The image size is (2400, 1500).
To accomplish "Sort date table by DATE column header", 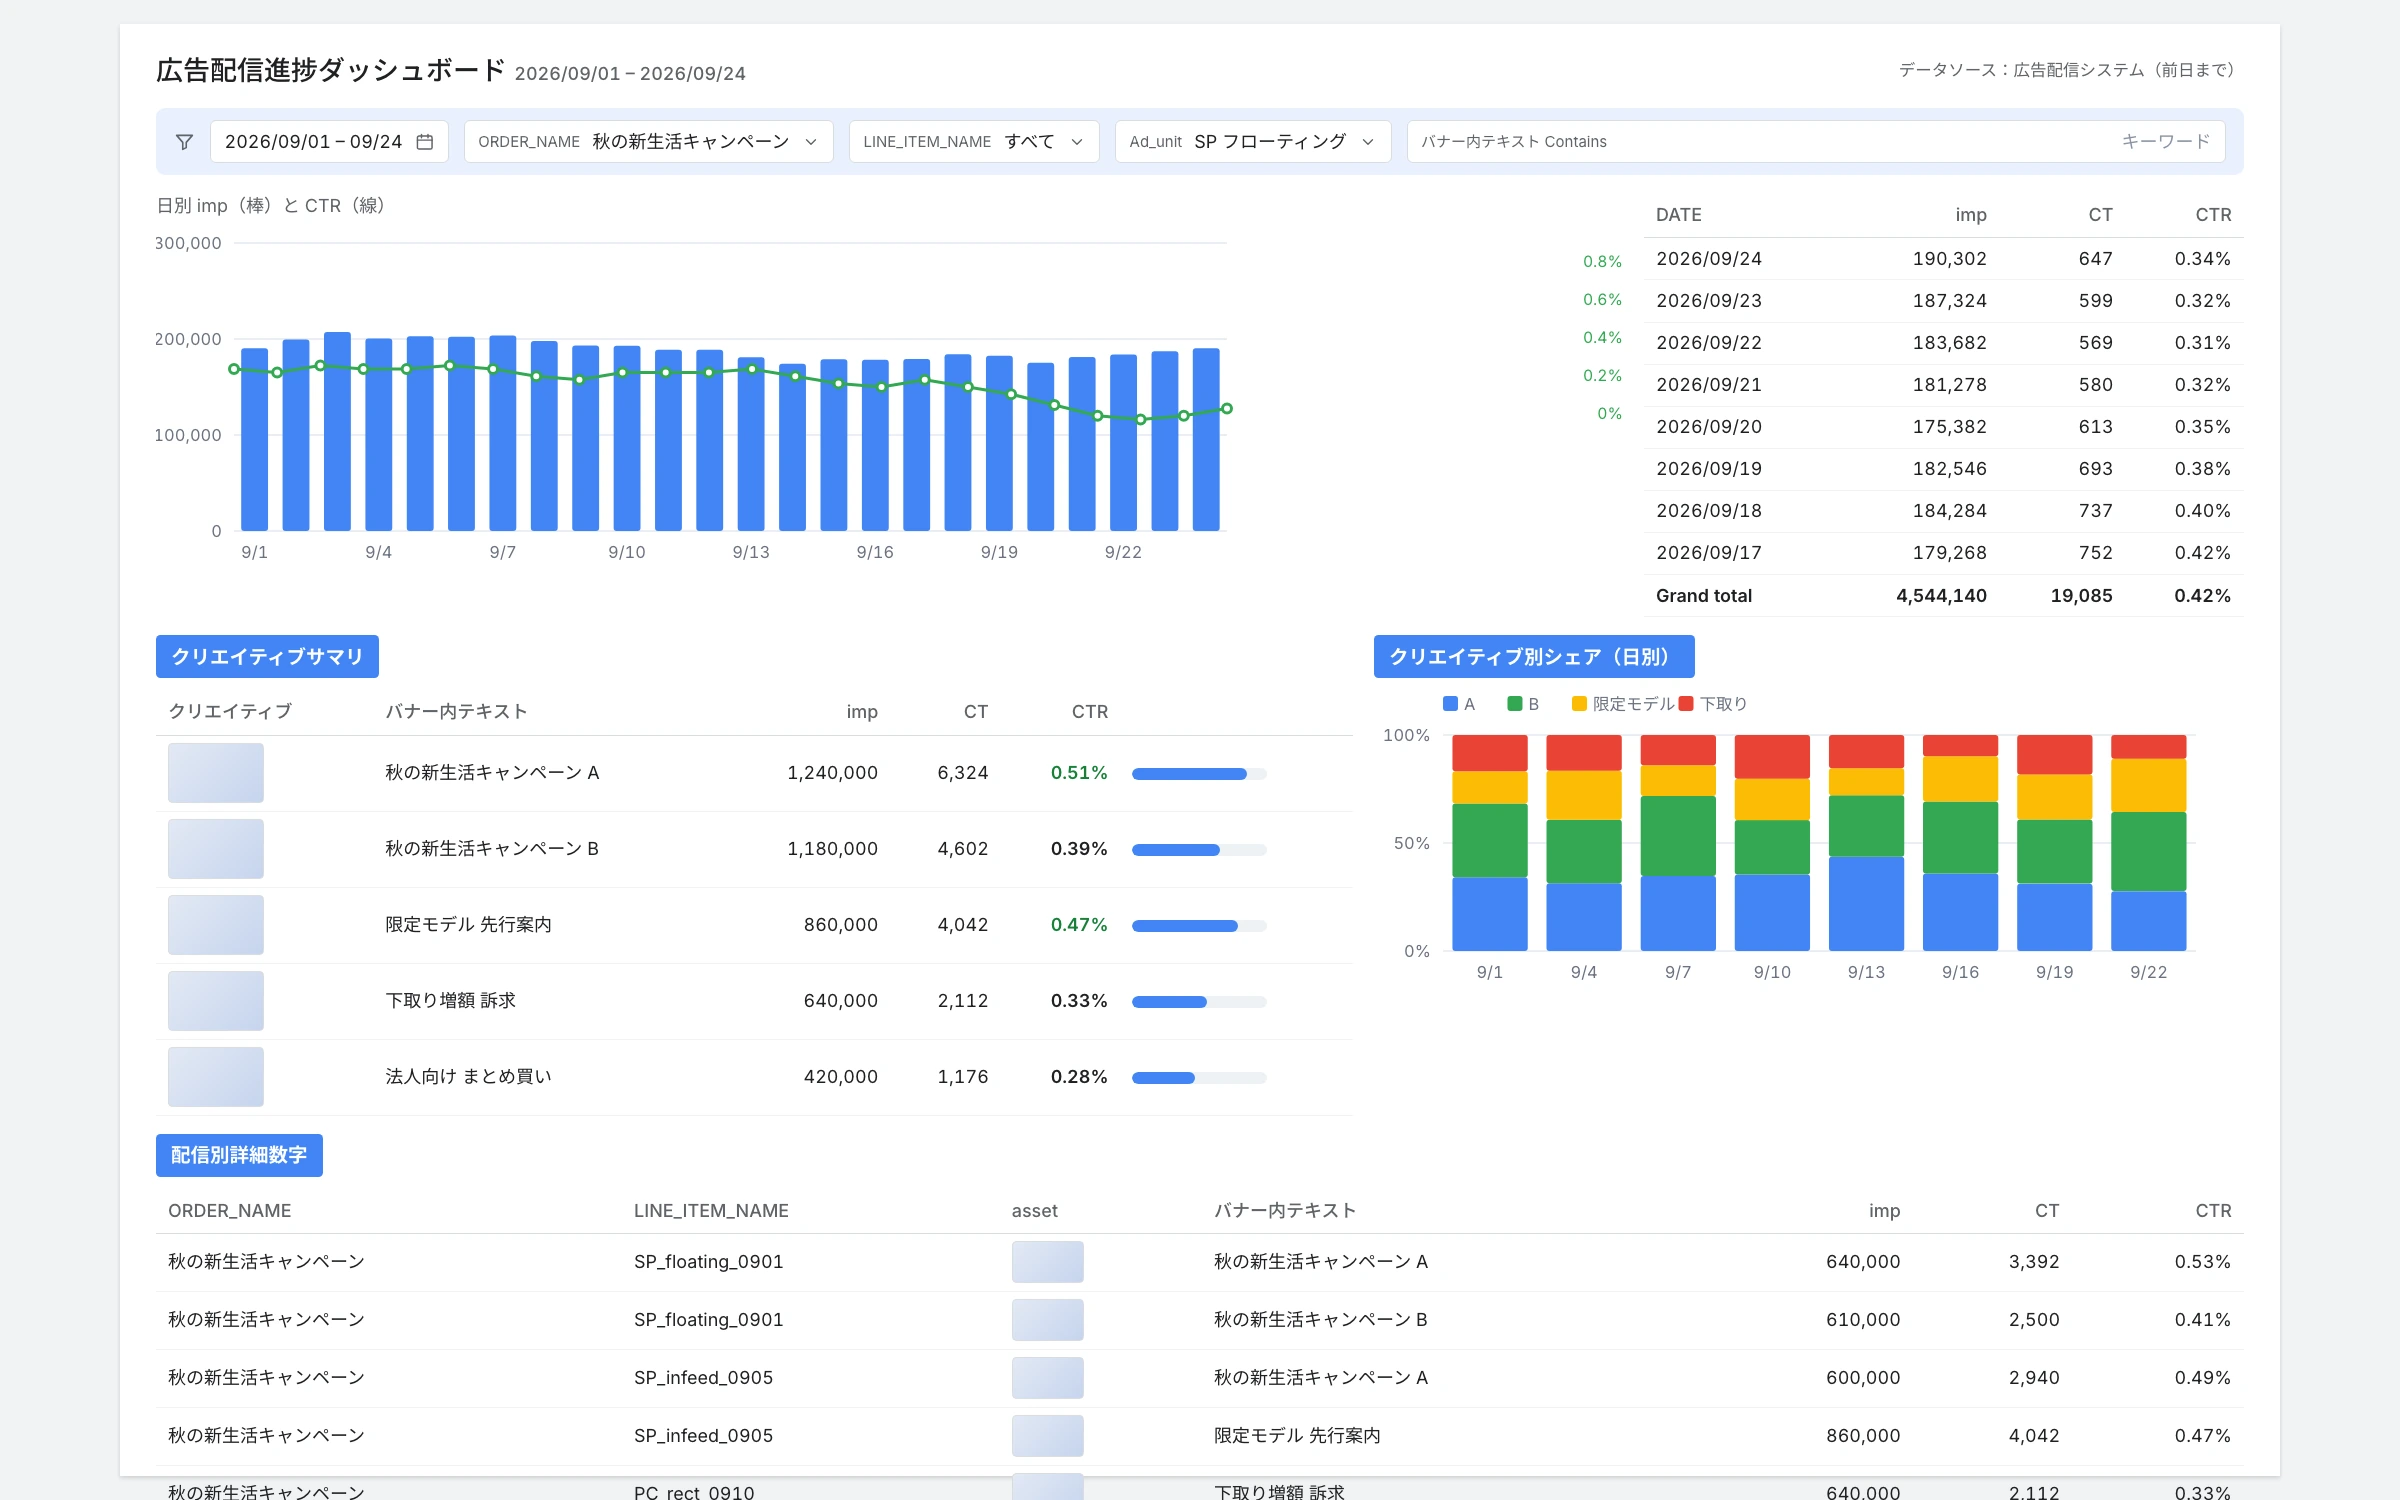I will coord(1678,215).
